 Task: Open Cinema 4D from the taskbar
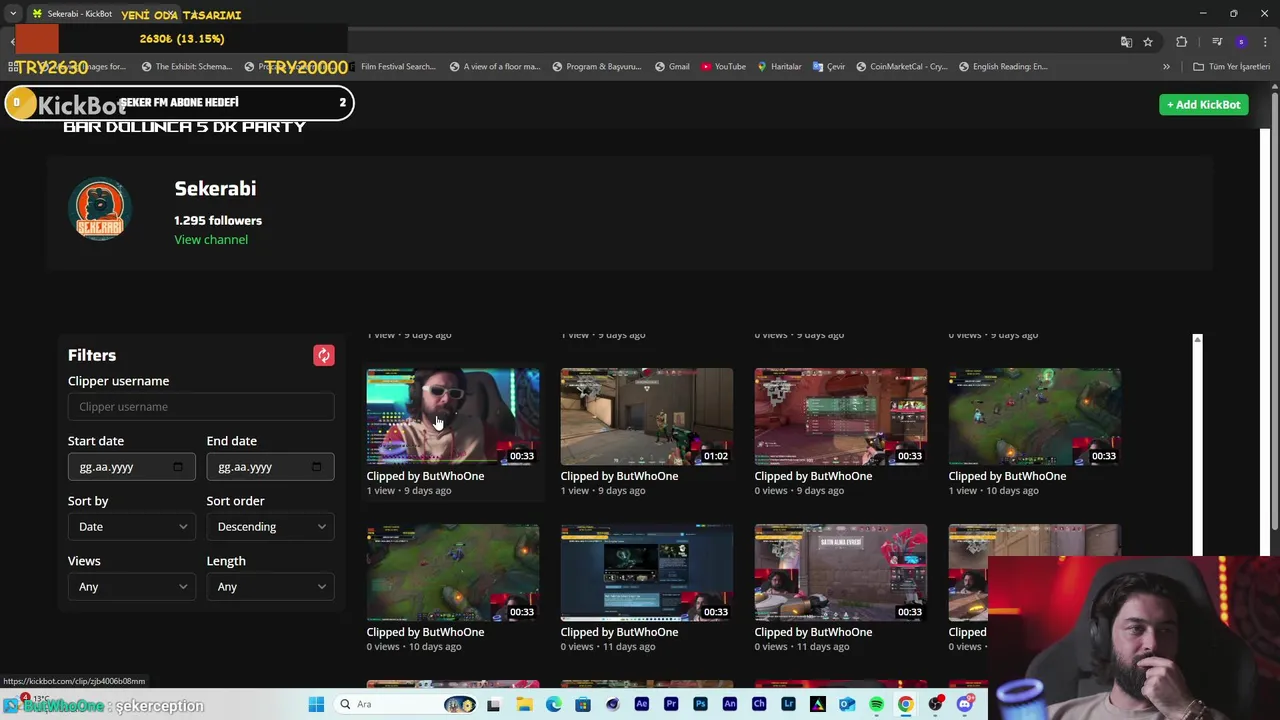click(612, 704)
